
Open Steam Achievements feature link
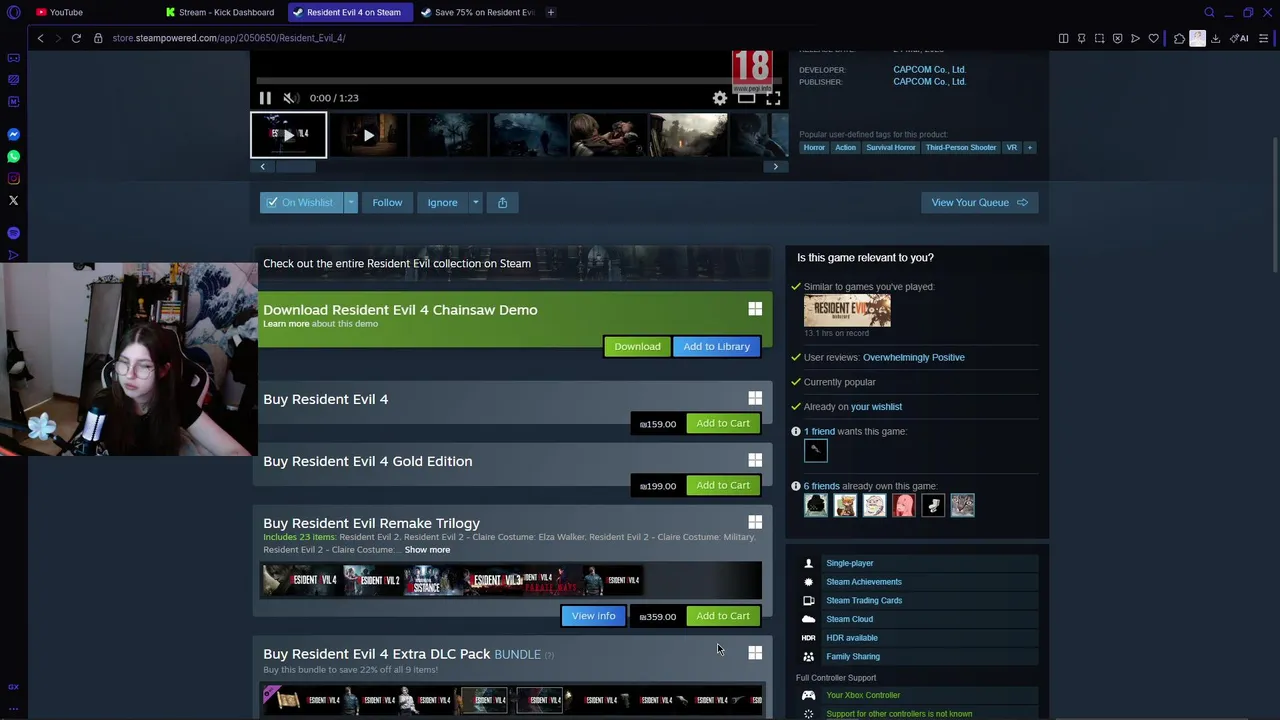864,582
